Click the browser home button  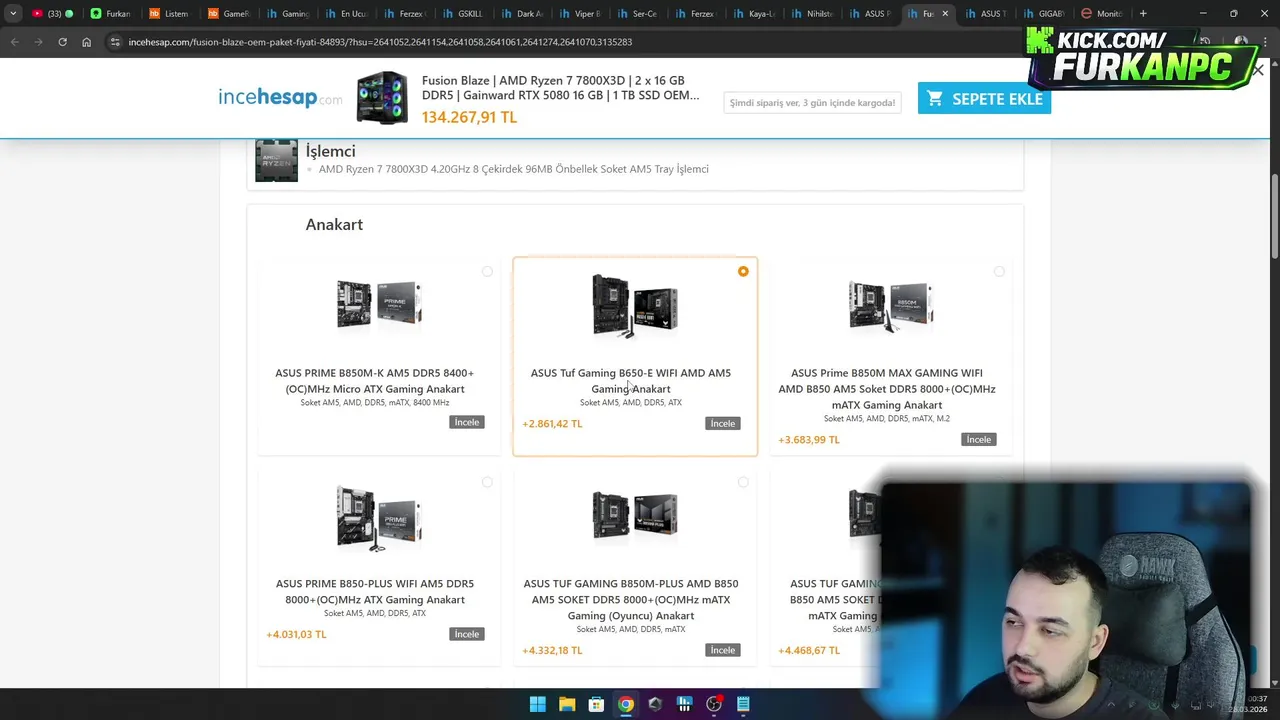(x=86, y=42)
